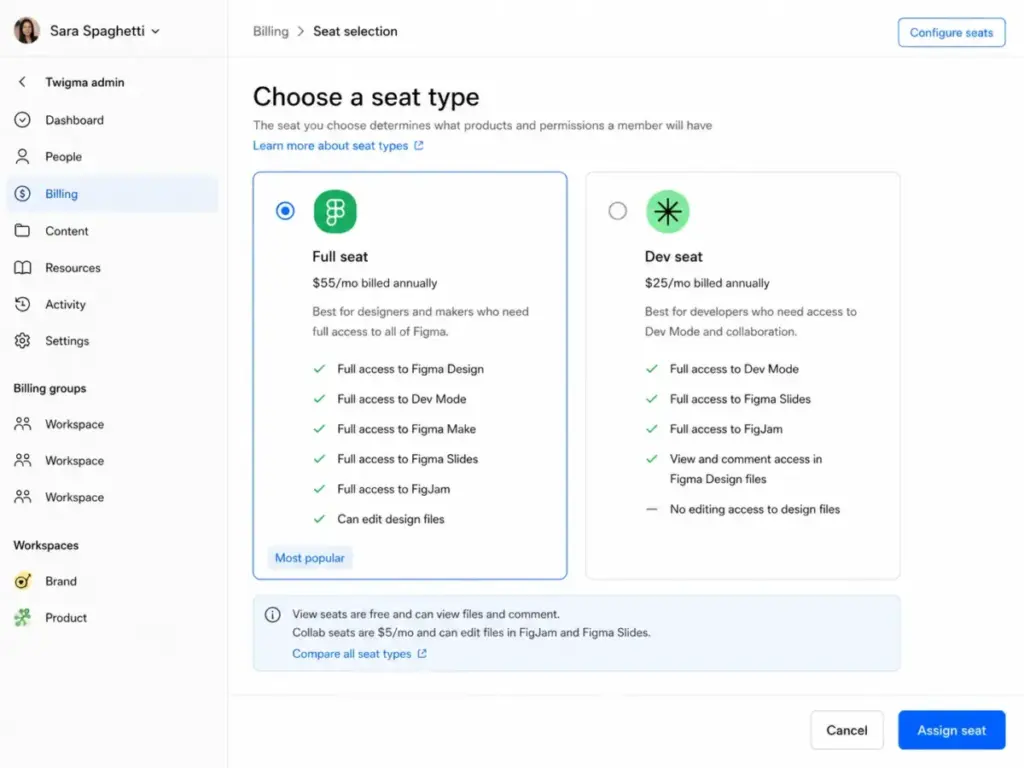
Task: Click the Seat selection breadcrumb
Action: 355,31
